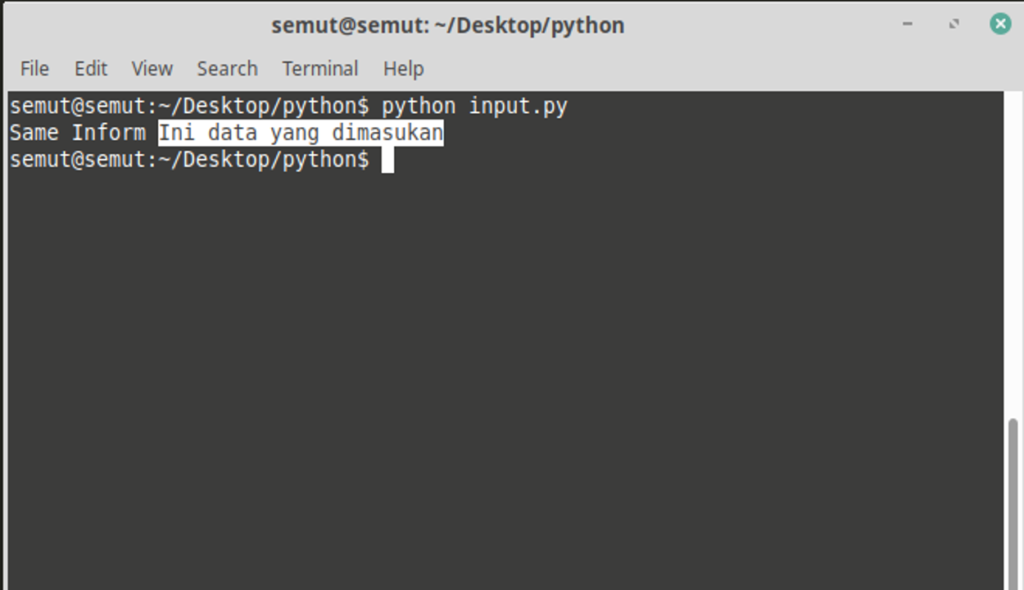Open the Edit menu
This screenshot has width=1024, height=590.
[90, 68]
